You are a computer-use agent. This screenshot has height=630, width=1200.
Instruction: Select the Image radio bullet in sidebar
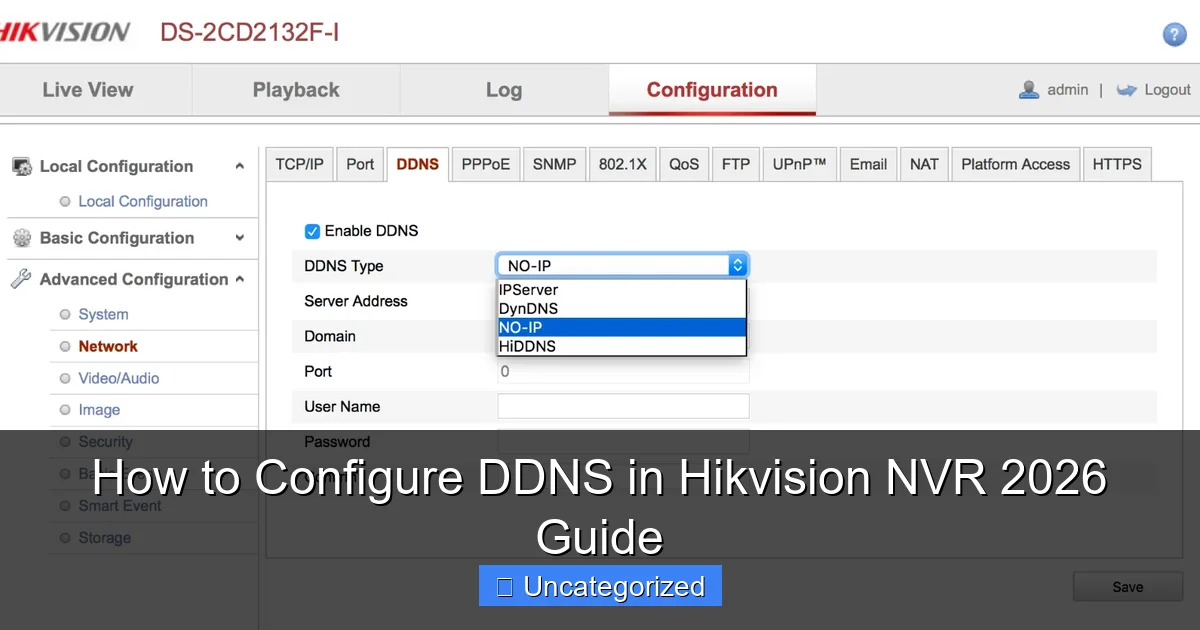[63, 409]
